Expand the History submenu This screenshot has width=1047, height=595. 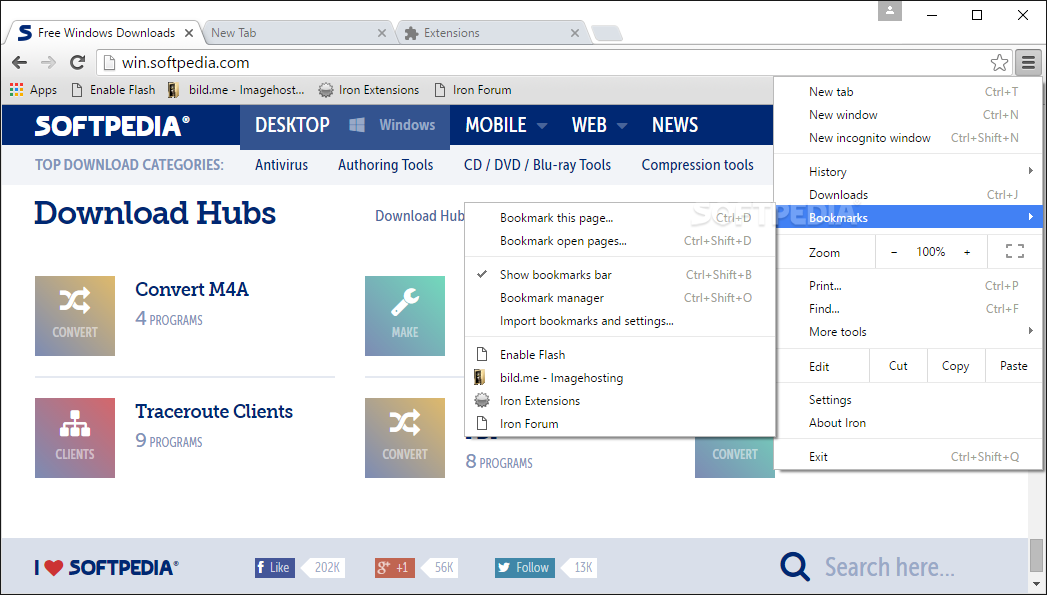909,172
